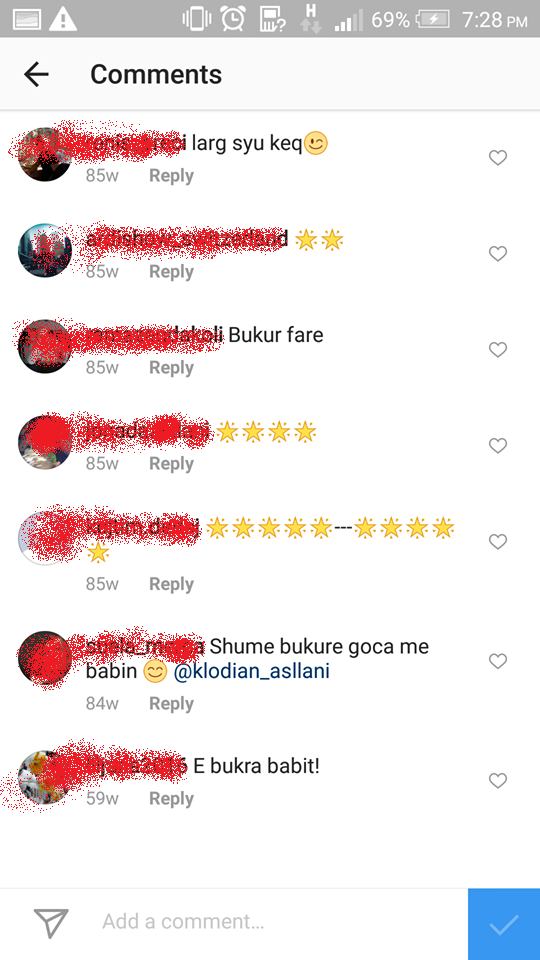
Task: Reply to the 'Bukur fare' comment
Action: coord(171,367)
